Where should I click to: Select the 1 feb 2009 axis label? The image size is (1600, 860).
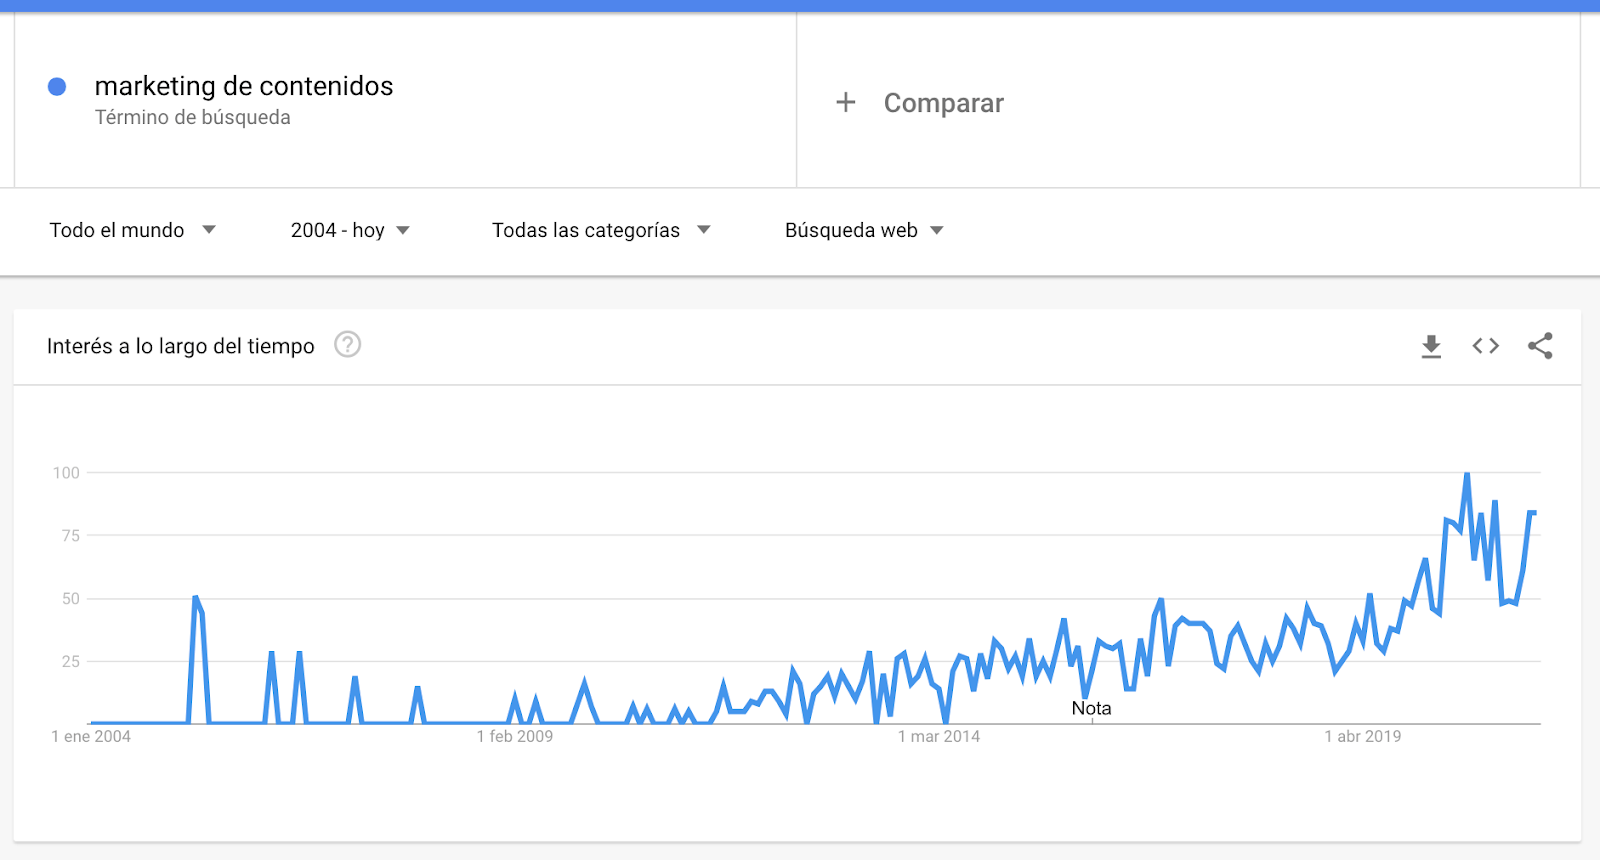click(x=514, y=737)
